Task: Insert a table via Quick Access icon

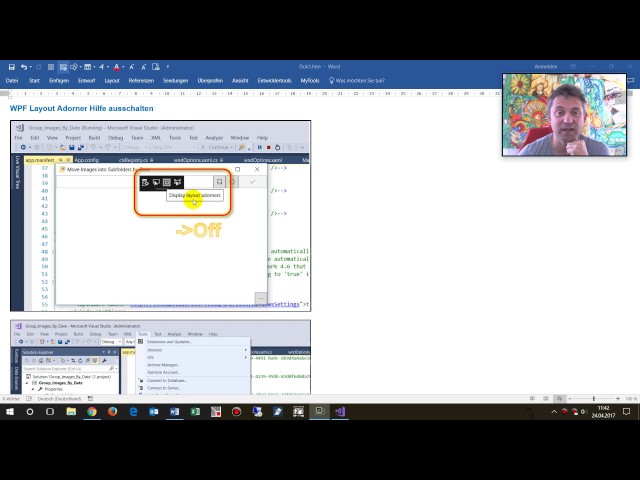Action: (x=87, y=67)
